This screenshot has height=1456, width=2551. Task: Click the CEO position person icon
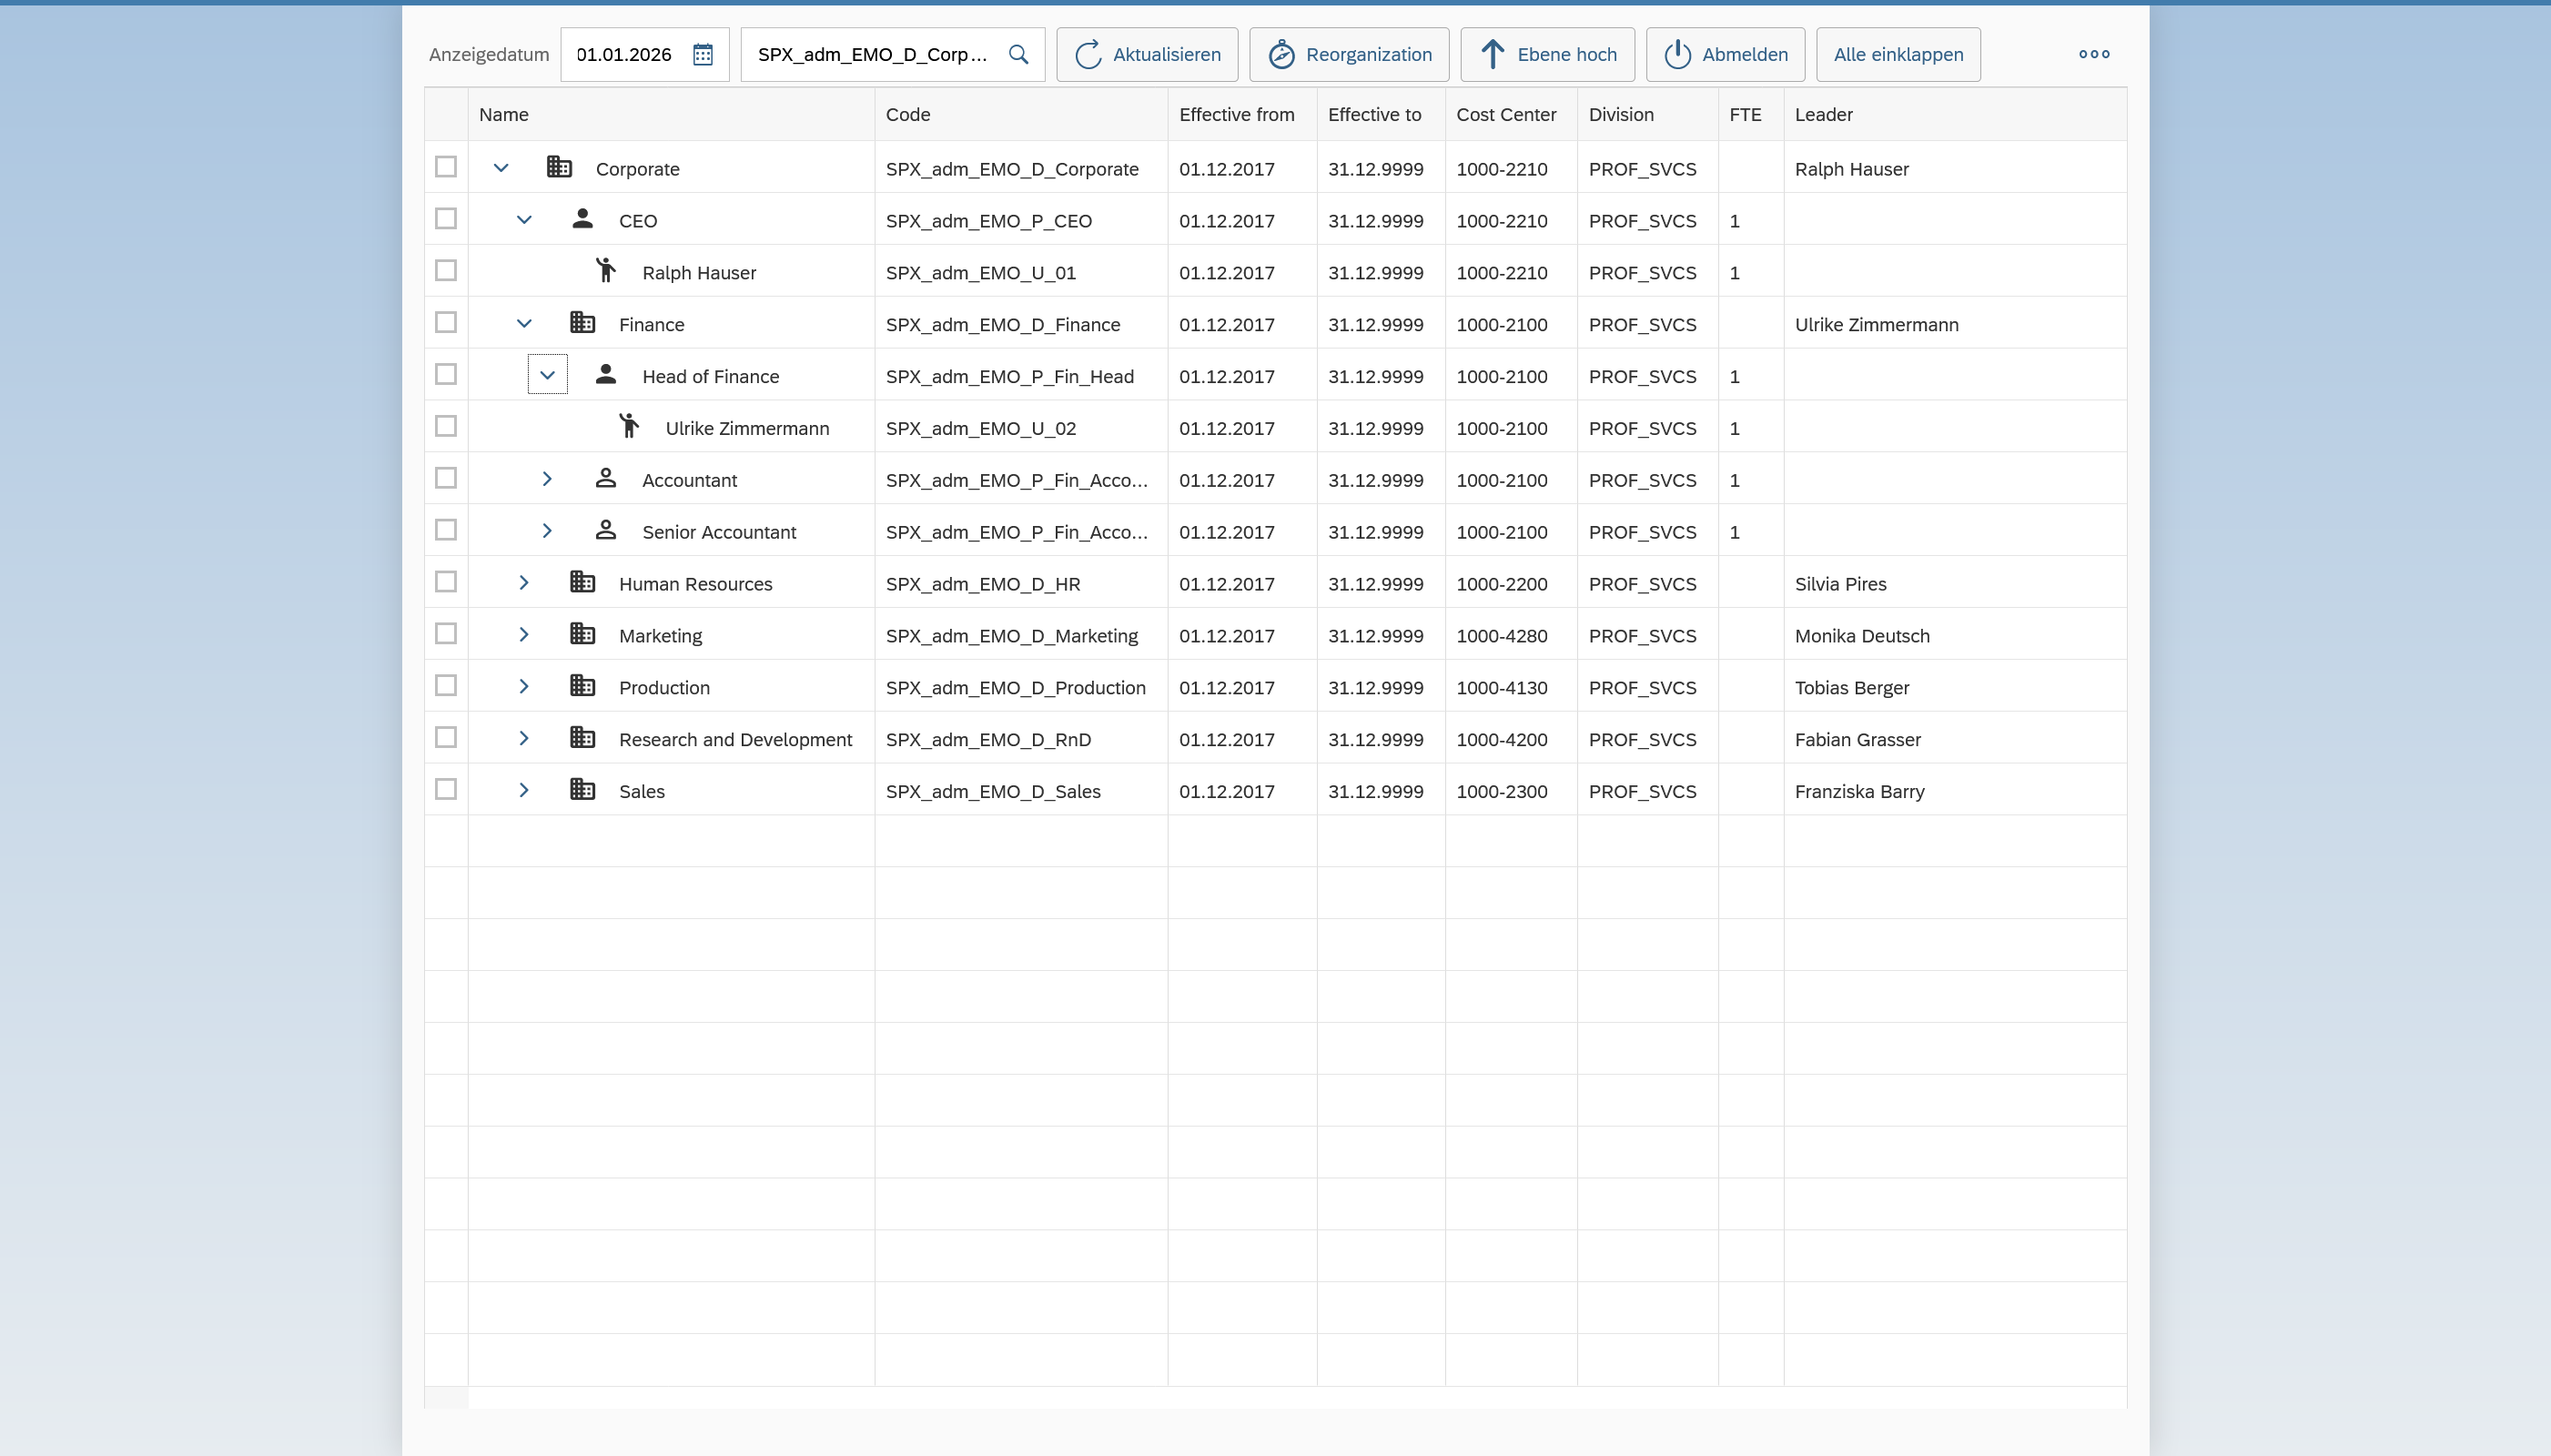point(582,219)
